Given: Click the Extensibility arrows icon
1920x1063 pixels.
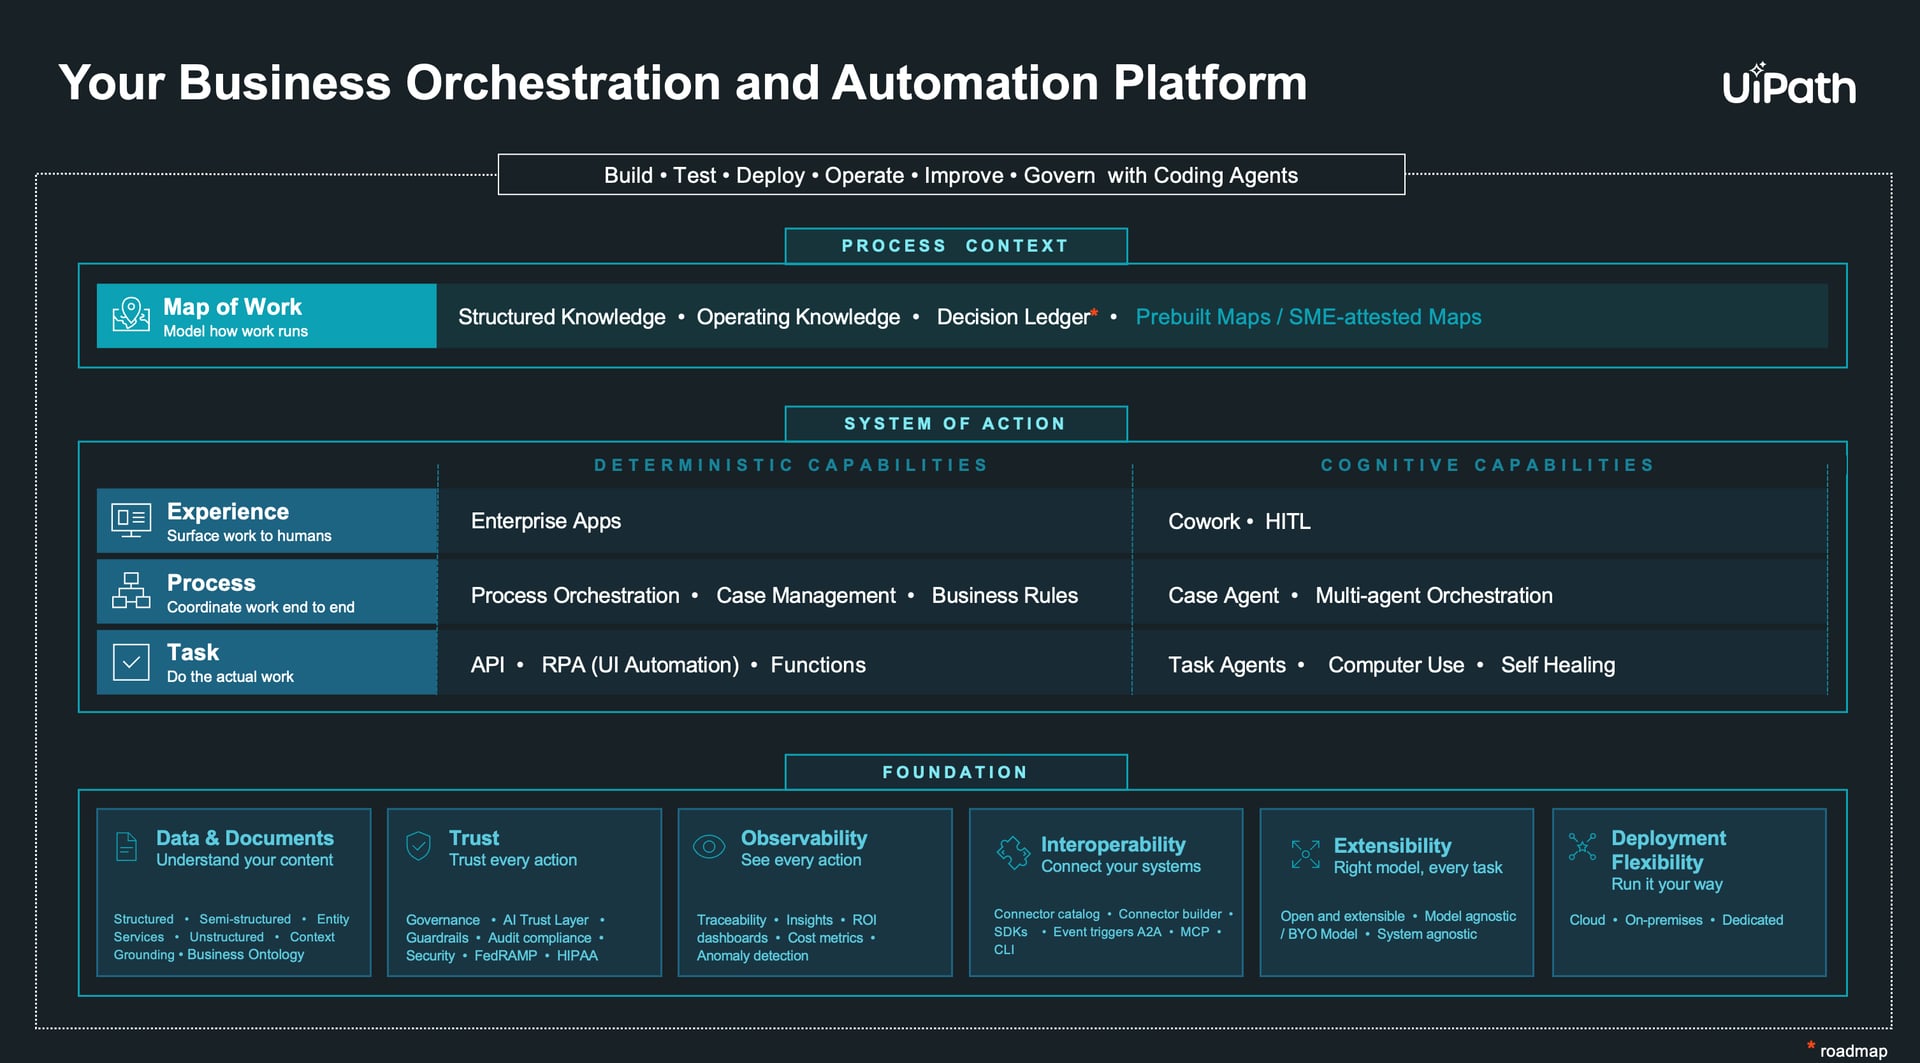Looking at the screenshot, I should click(x=1305, y=854).
